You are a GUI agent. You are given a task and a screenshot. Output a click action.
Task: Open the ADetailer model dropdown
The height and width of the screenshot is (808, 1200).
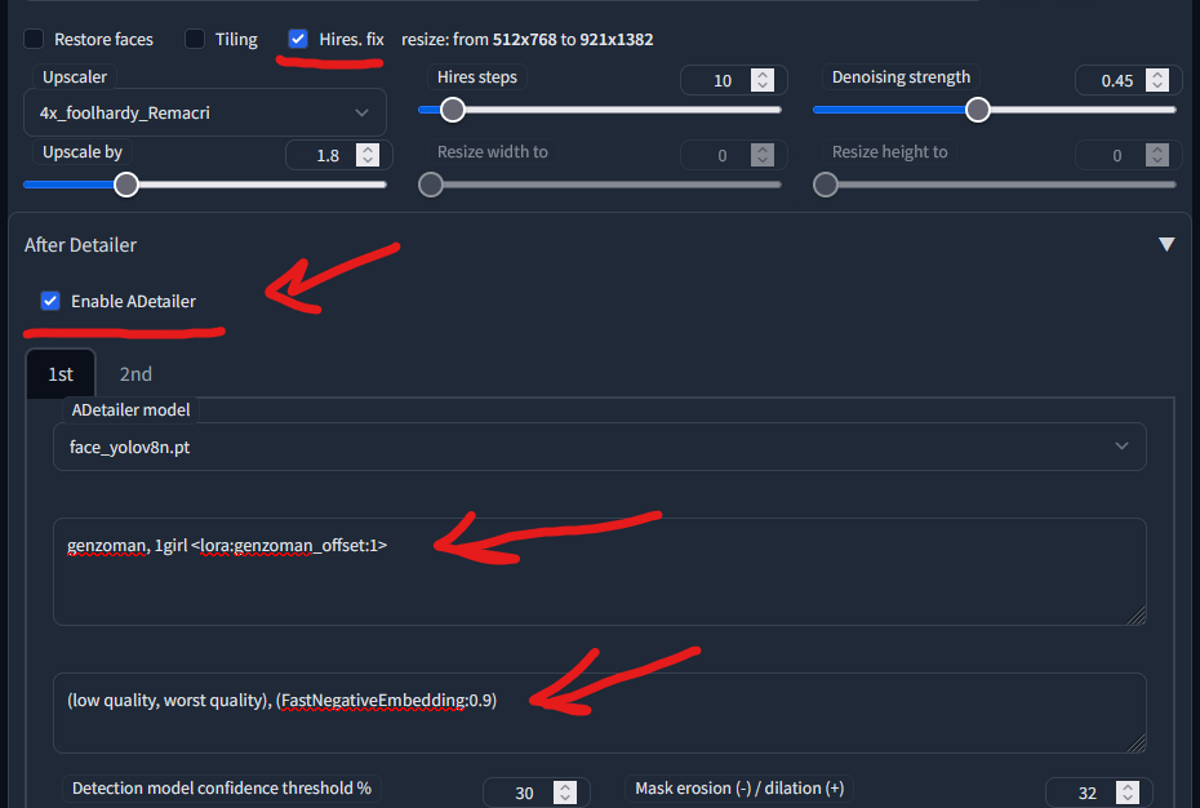click(599, 447)
